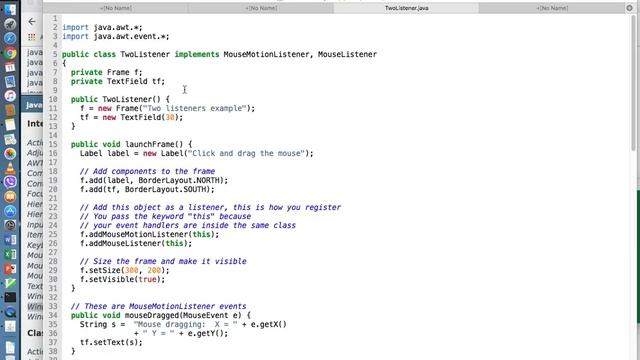Click the add tab button in the tab bar
The image size is (640, 360).
coord(629,8)
